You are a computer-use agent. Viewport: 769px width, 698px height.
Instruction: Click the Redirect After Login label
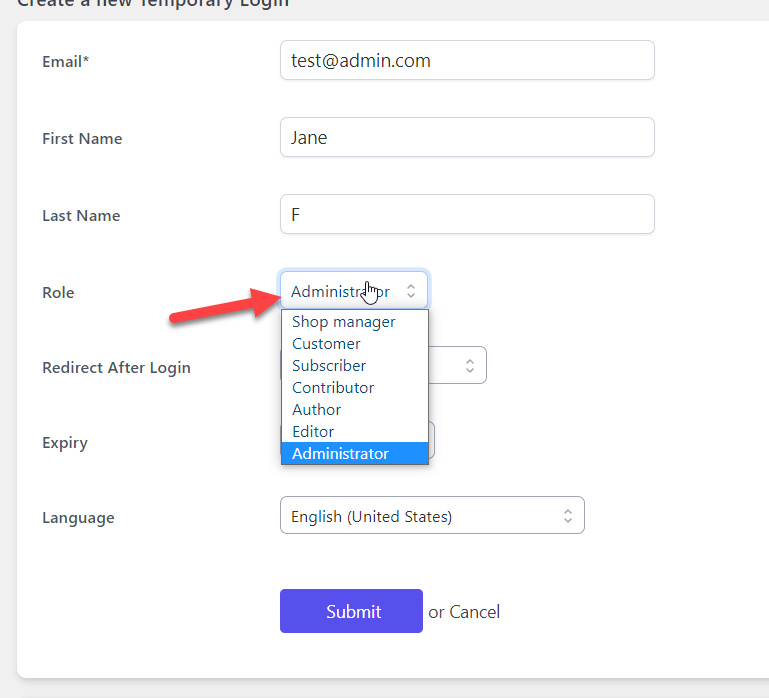[x=116, y=368]
